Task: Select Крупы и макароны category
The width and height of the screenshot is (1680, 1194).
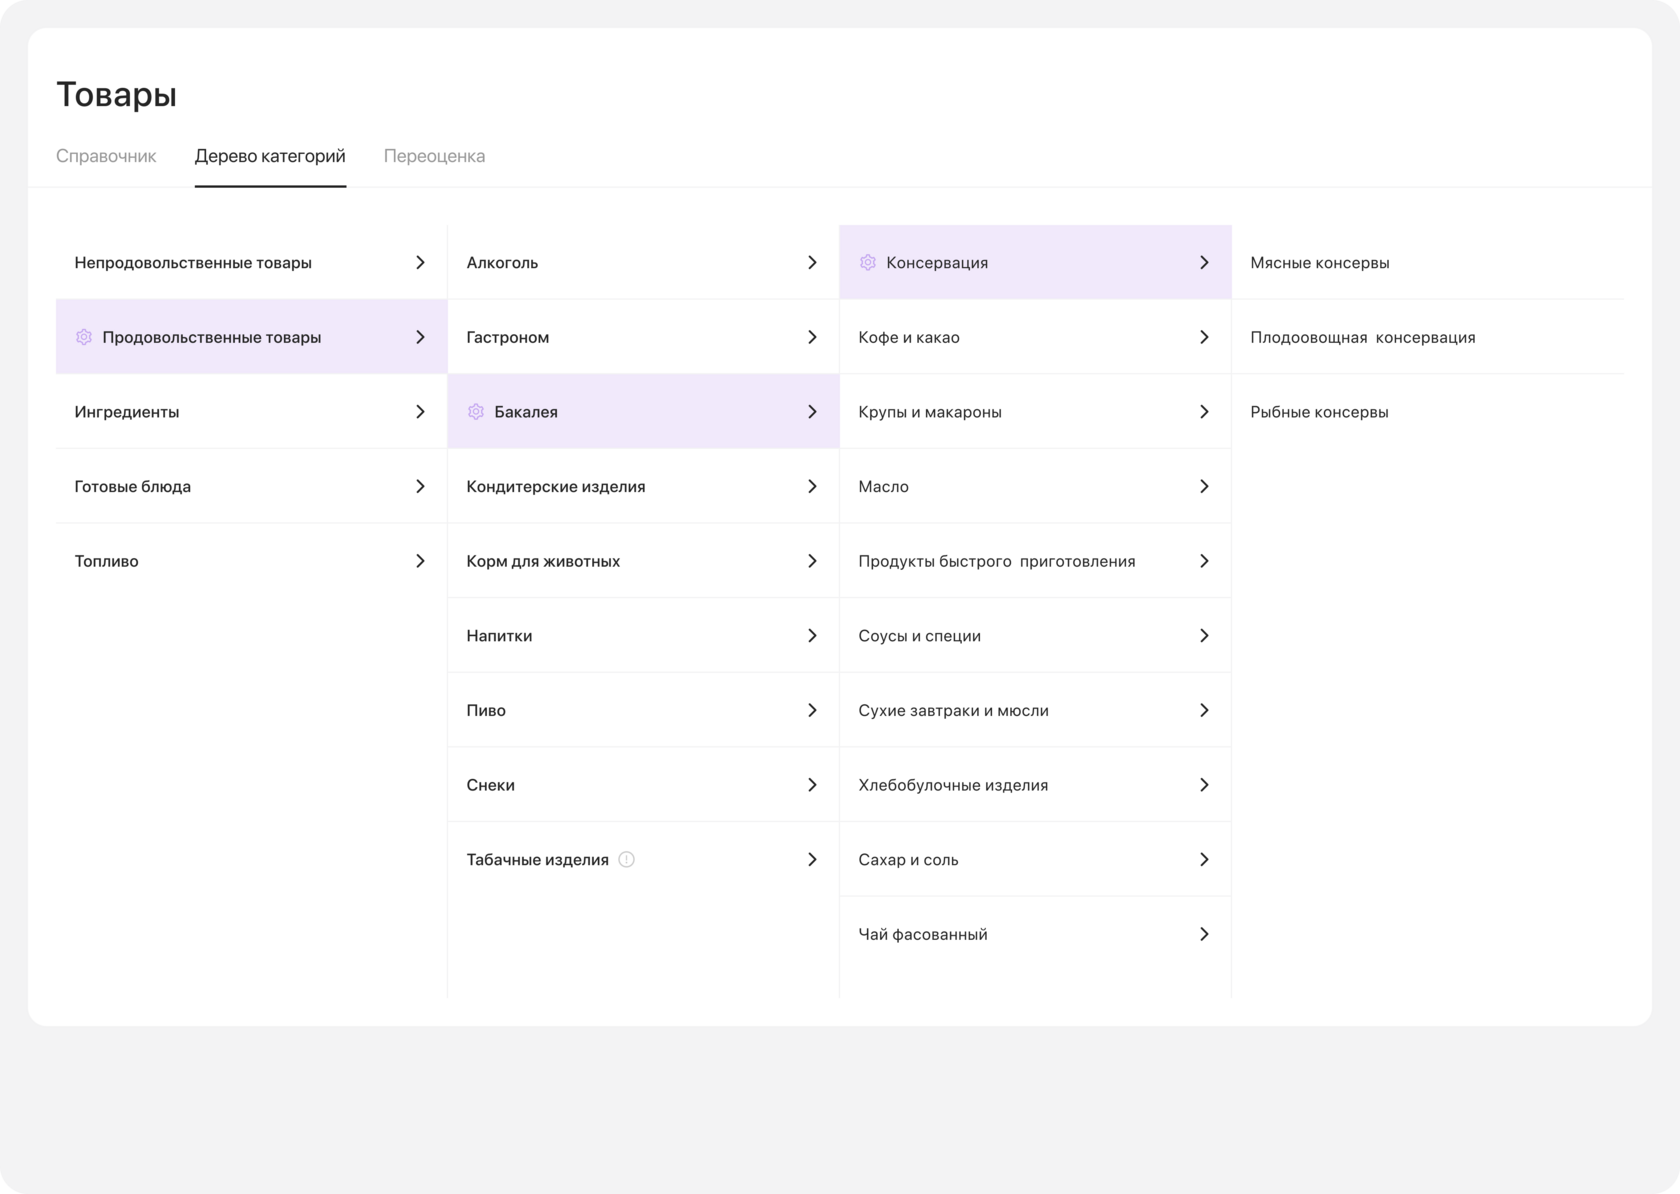Action: (930, 412)
